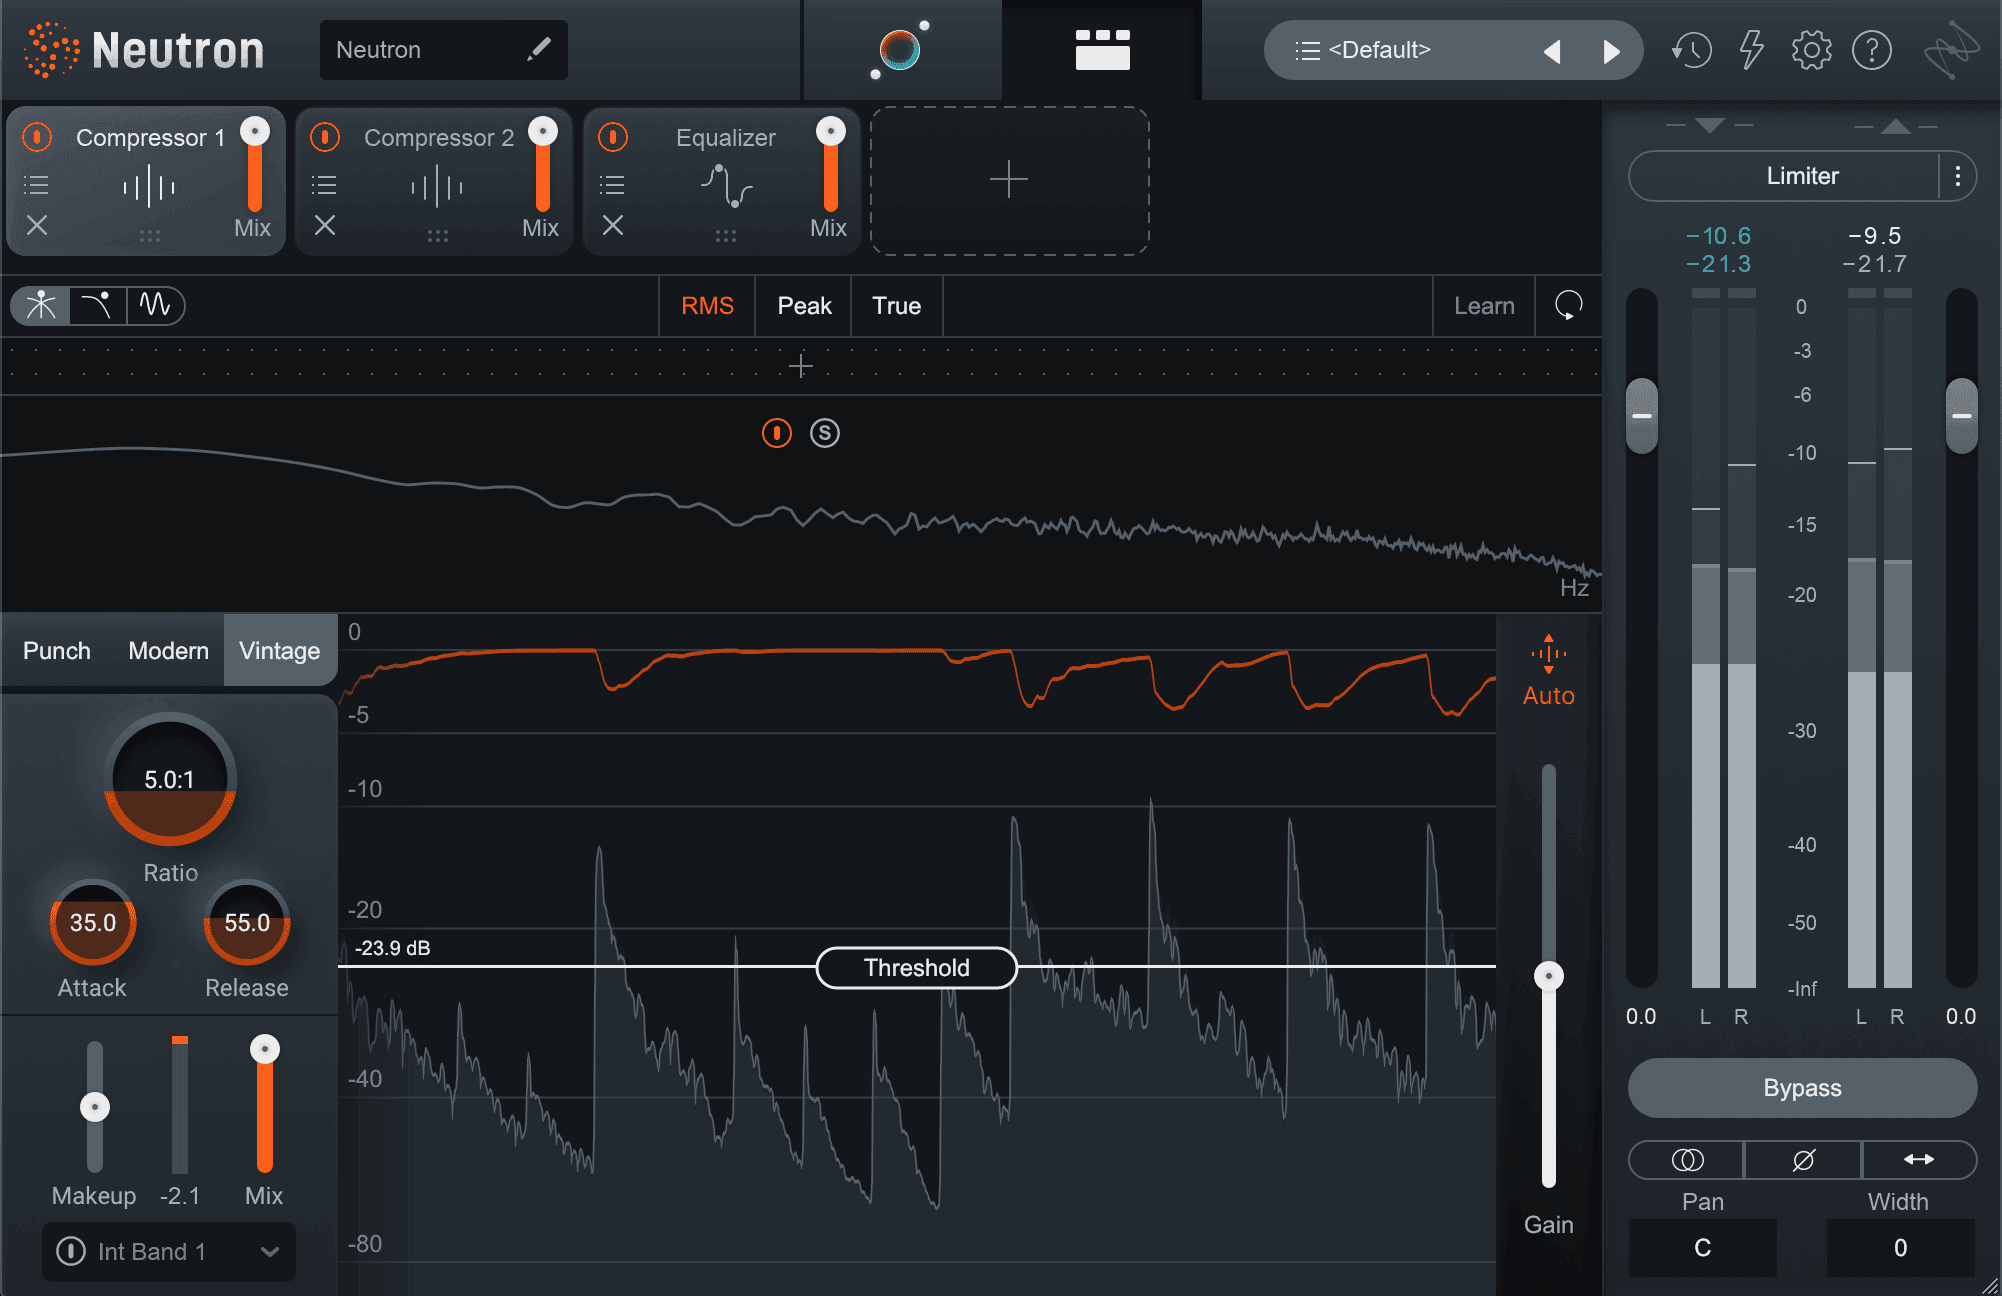The height and width of the screenshot is (1296, 2002).
Task: Click the stereo channel link circles icon
Action: (x=1687, y=1160)
